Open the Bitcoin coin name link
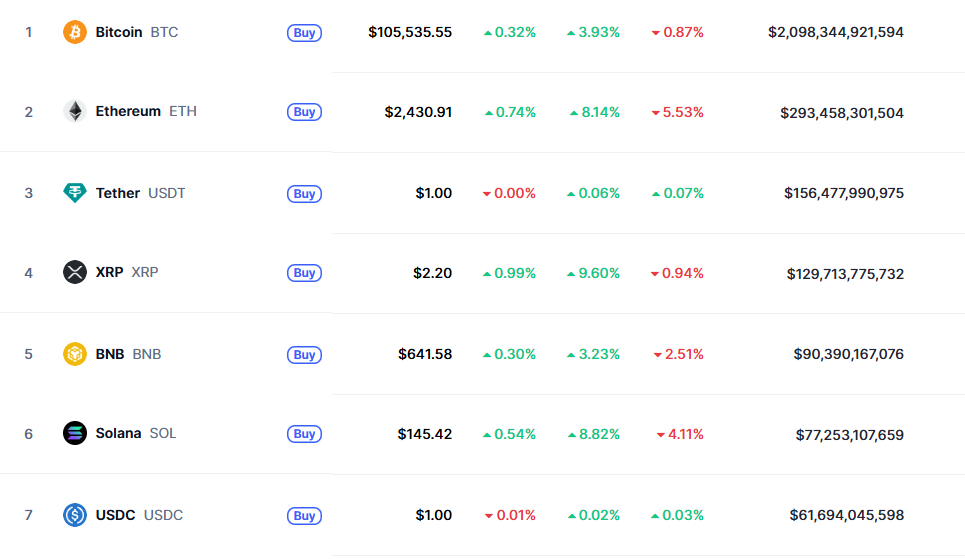This screenshot has height=559, width=965. click(x=119, y=32)
